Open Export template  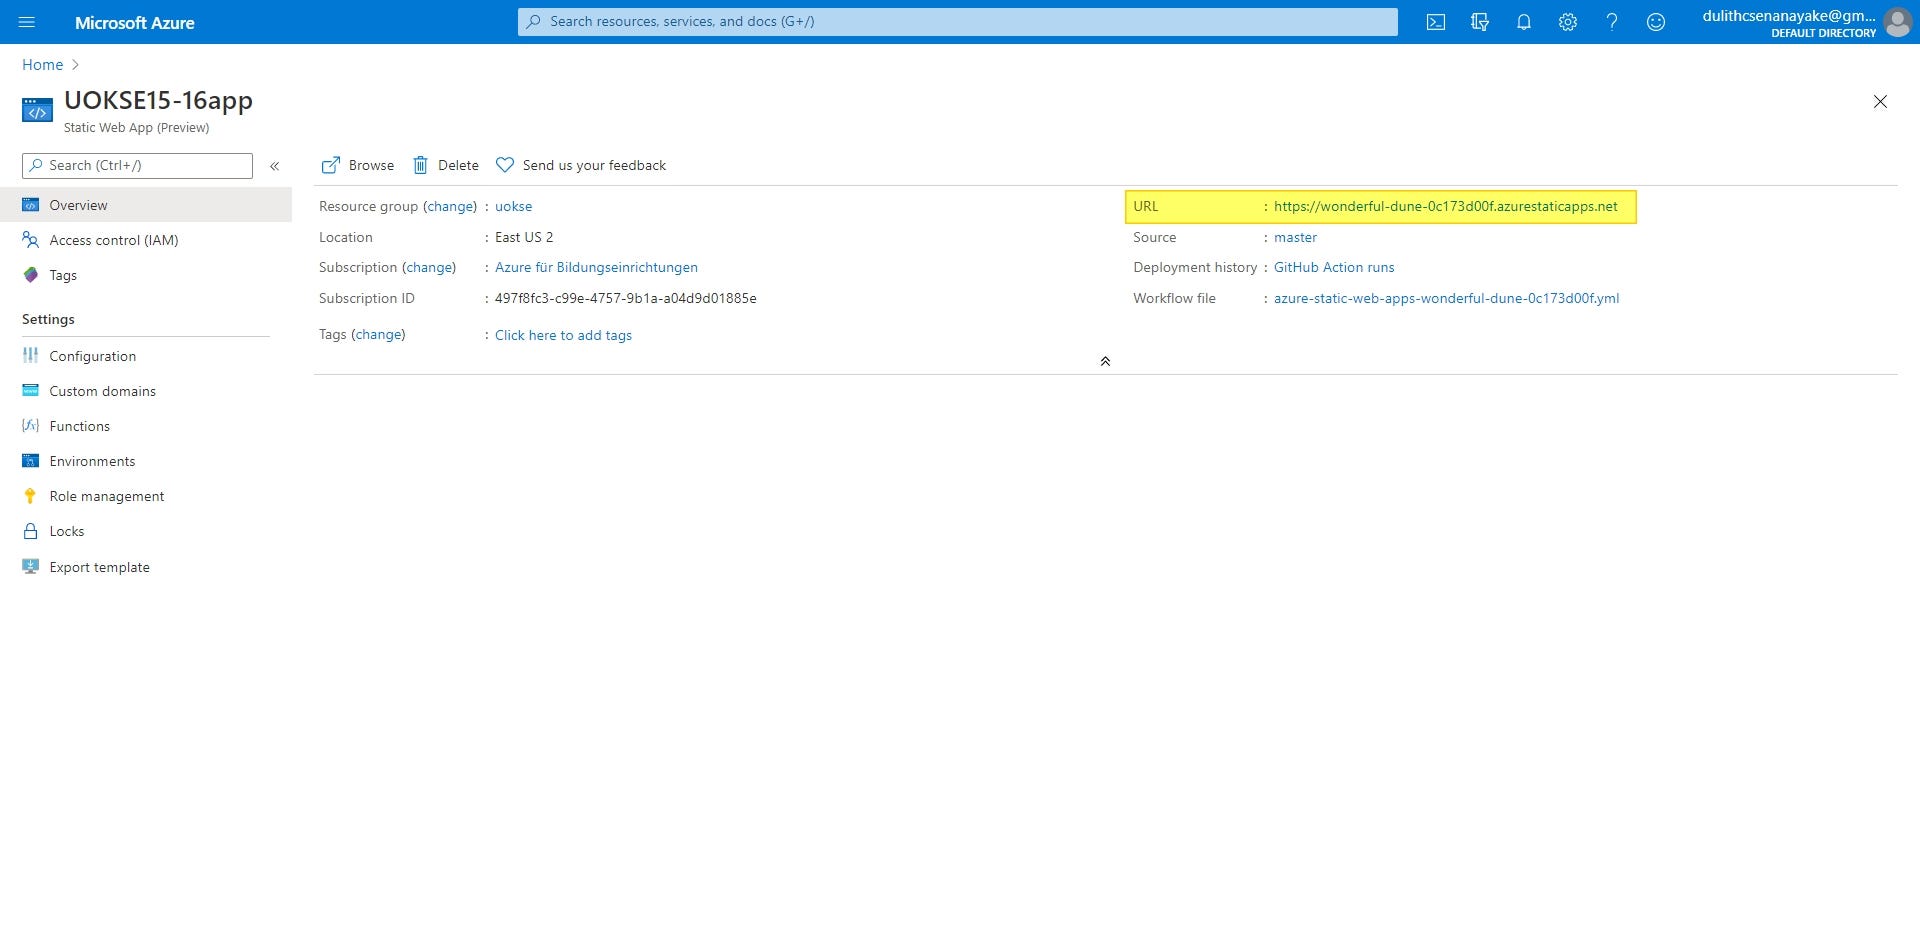pos(146,567)
